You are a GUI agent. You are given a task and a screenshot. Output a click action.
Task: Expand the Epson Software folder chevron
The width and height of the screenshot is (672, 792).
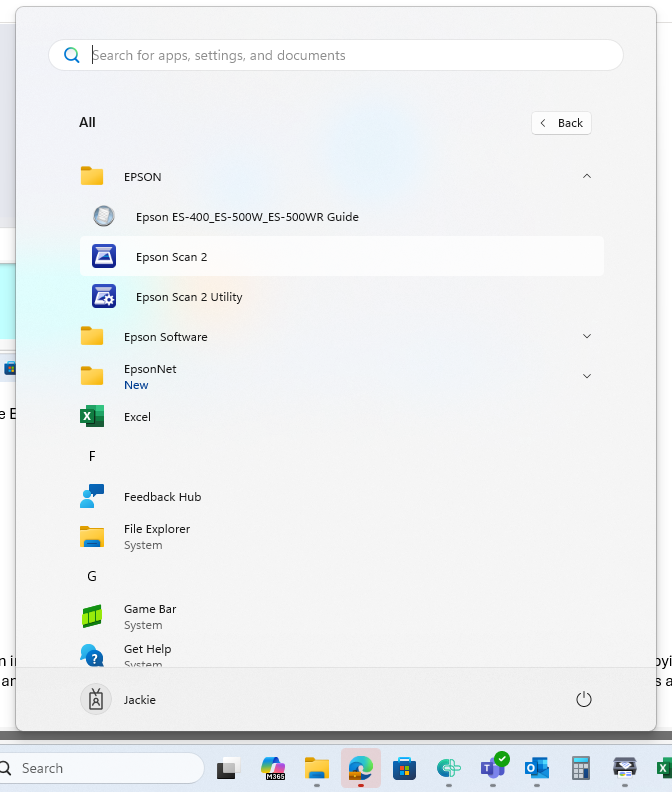click(x=587, y=336)
